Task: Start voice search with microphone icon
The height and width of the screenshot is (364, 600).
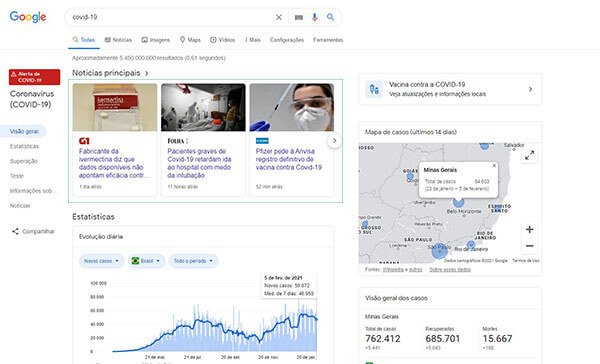Action: coord(315,17)
